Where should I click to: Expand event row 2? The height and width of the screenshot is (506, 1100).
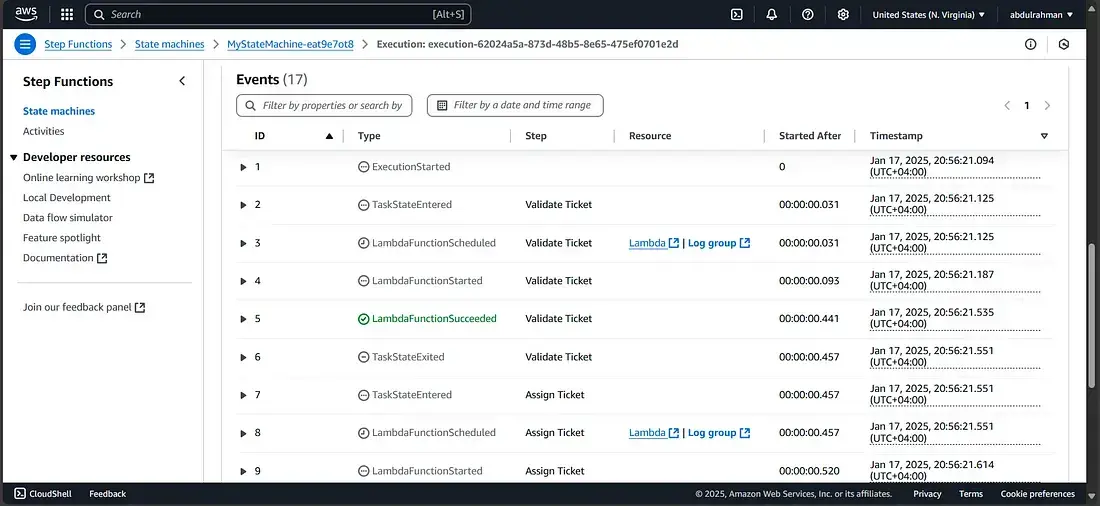click(243, 205)
